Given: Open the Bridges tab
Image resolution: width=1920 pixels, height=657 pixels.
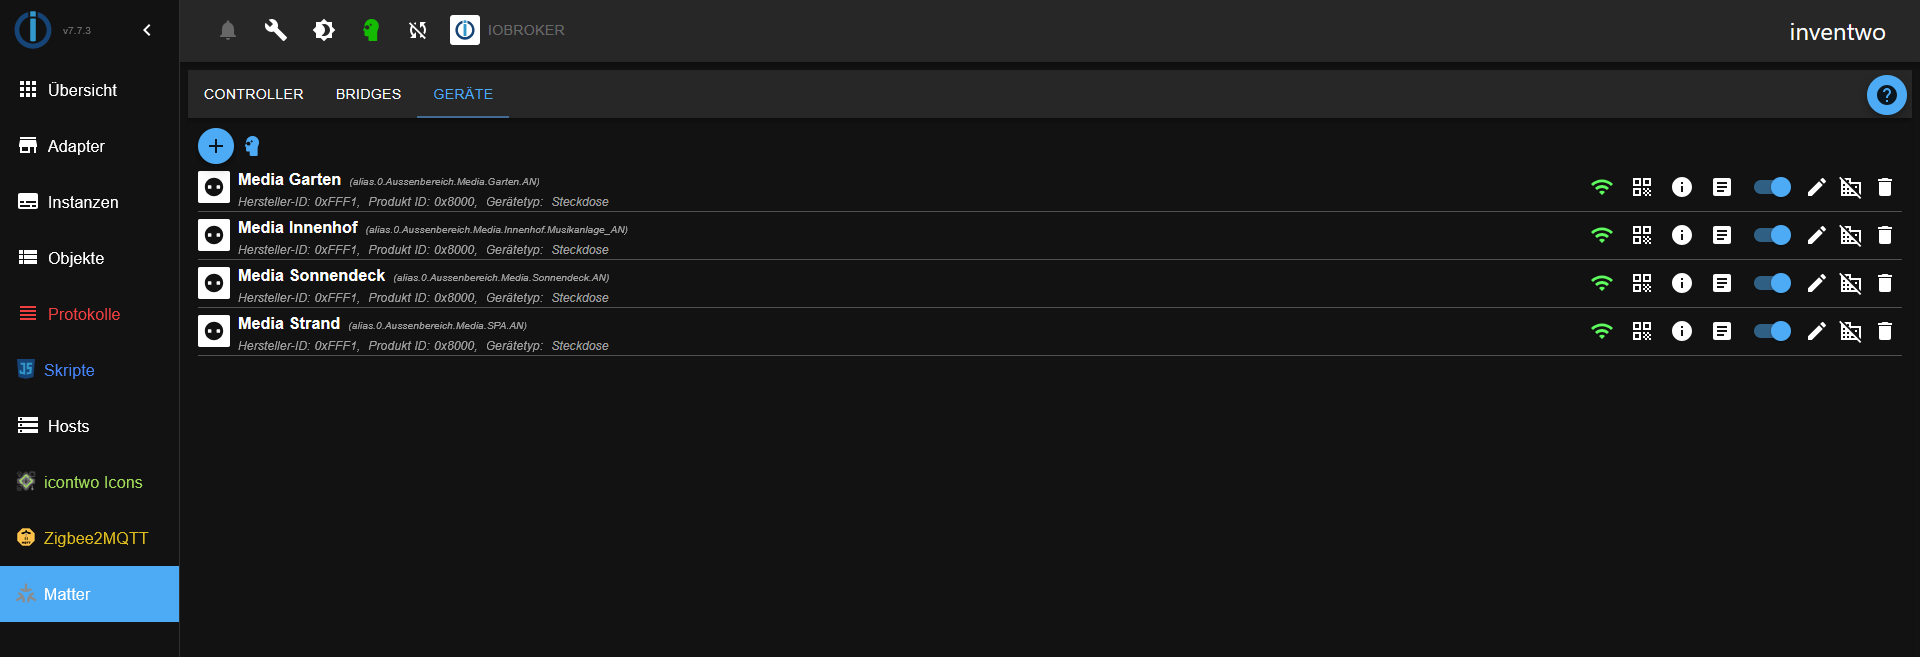Looking at the screenshot, I should 368,94.
